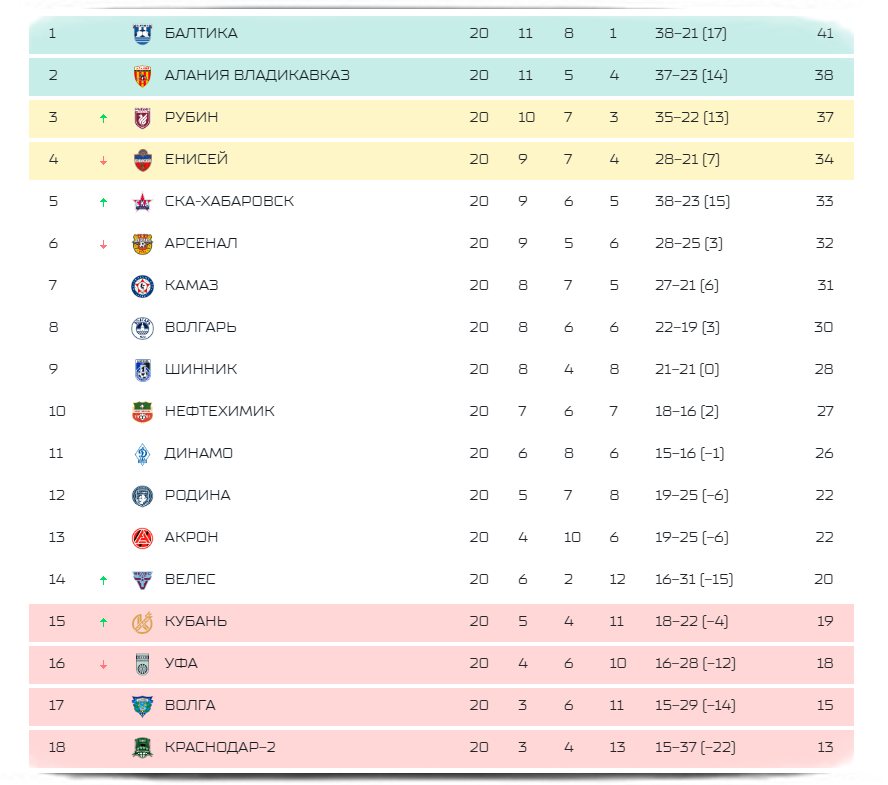Click the Кубань golden emblem
Screen dimensions: 888x785
[x=142, y=622]
